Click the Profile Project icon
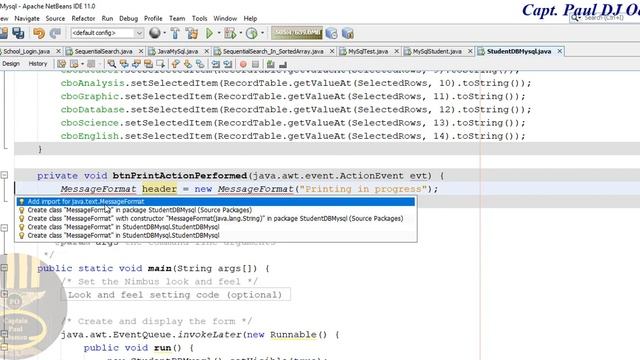Image resolution: width=640 pixels, height=360 pixels. pyautogui.click(x=252, y=33)
